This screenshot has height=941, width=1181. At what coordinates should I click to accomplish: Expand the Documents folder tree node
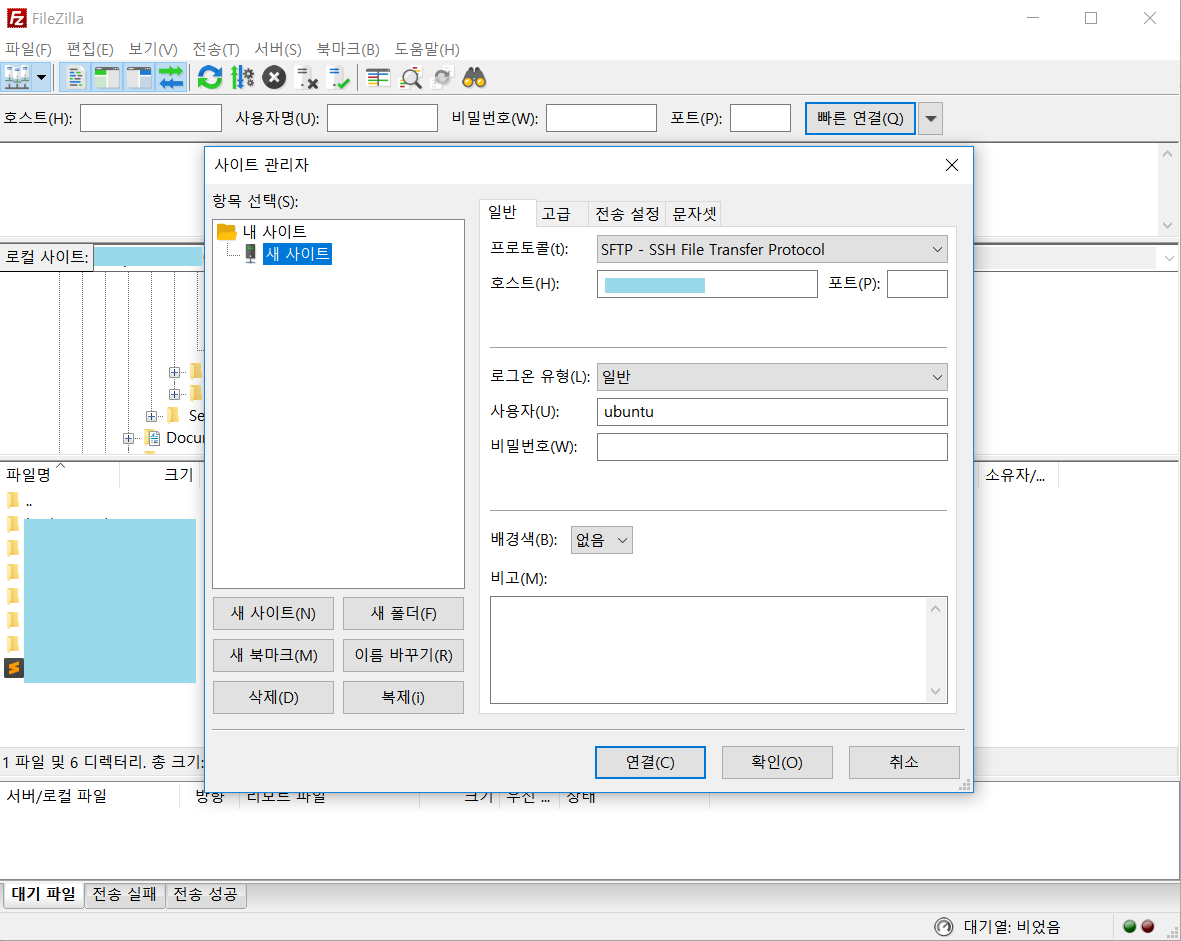129,438
